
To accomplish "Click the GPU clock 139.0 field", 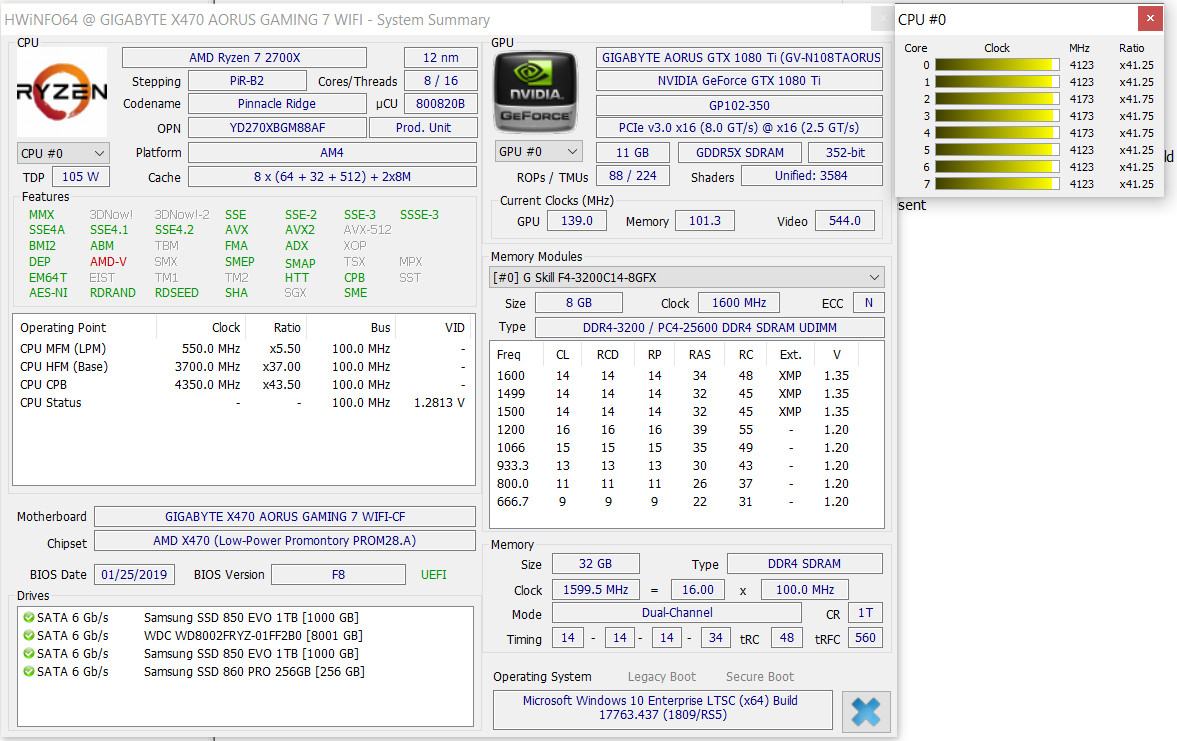I will coord(576,221).
